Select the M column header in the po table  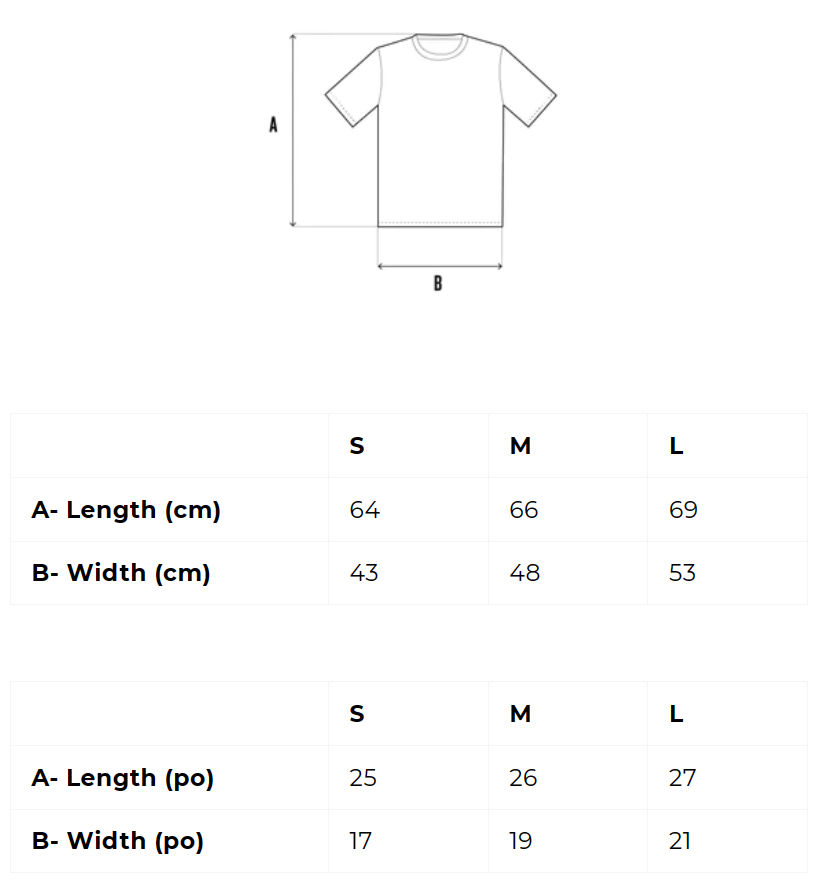point(520,714)
